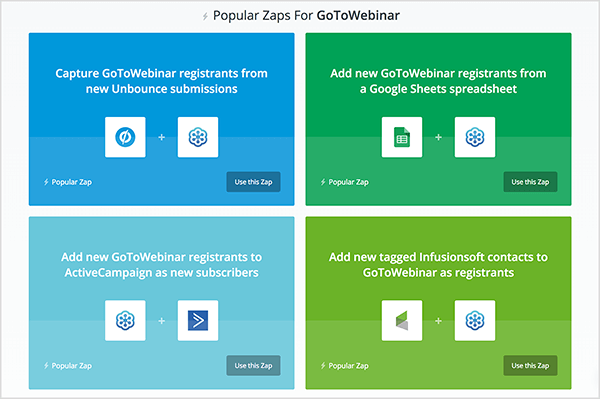Image resolution: width=600 pixels, height=399 pixels.
Task: Open 'Capture GoToWebinar registrants from new Unbounce submissions' title
Action: (161, 81)
